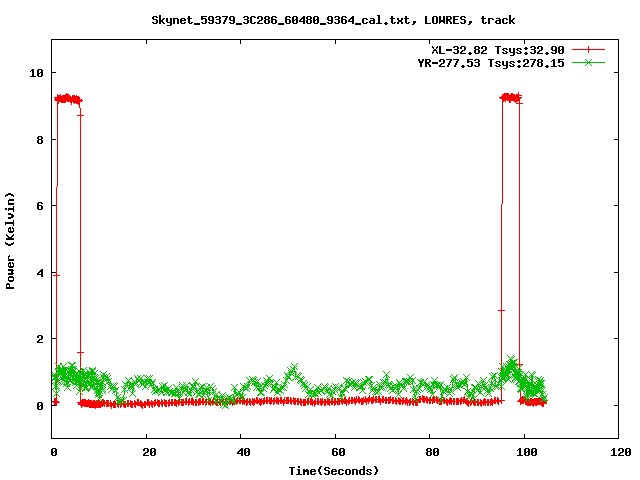Screen dimensions: 640x480
Task: Click the x-axis tick label 40
Action: coord(243,452)
